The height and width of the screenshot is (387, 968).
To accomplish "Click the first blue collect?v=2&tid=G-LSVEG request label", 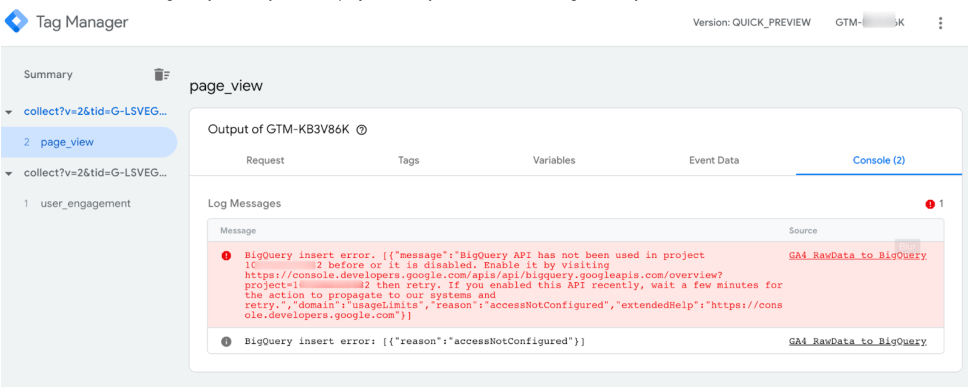I will point(95,112).
